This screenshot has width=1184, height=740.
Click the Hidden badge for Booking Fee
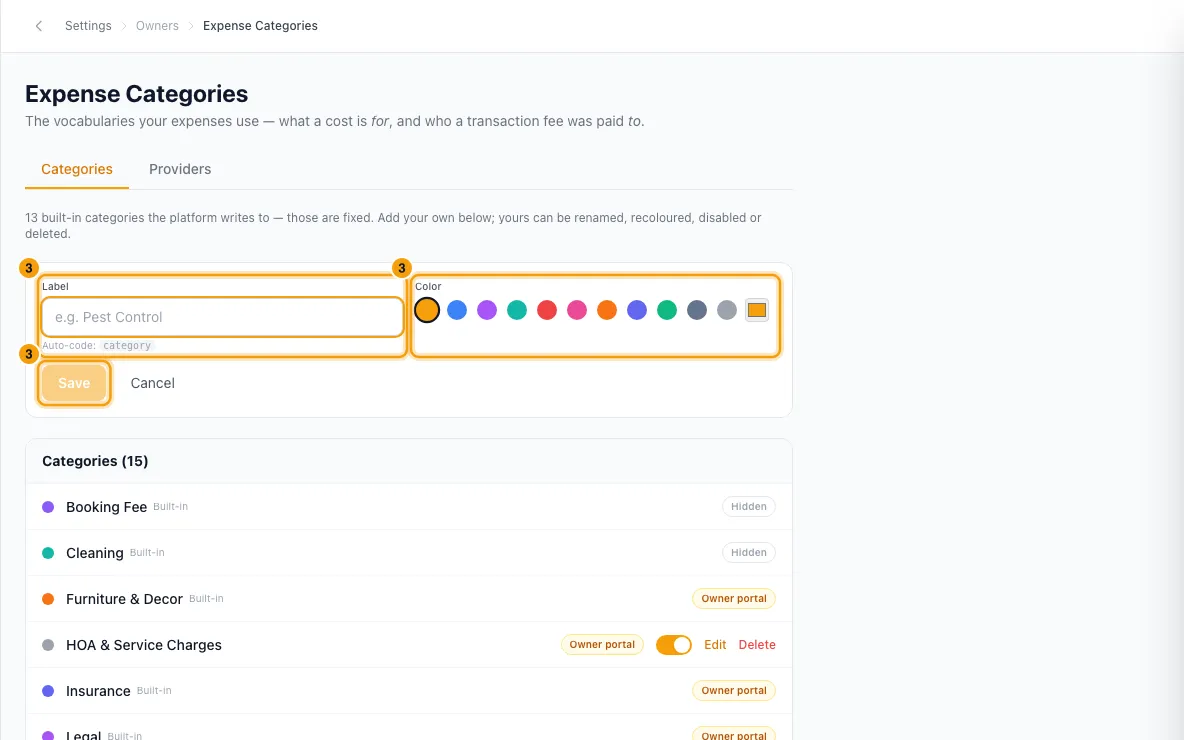point(748,507)
